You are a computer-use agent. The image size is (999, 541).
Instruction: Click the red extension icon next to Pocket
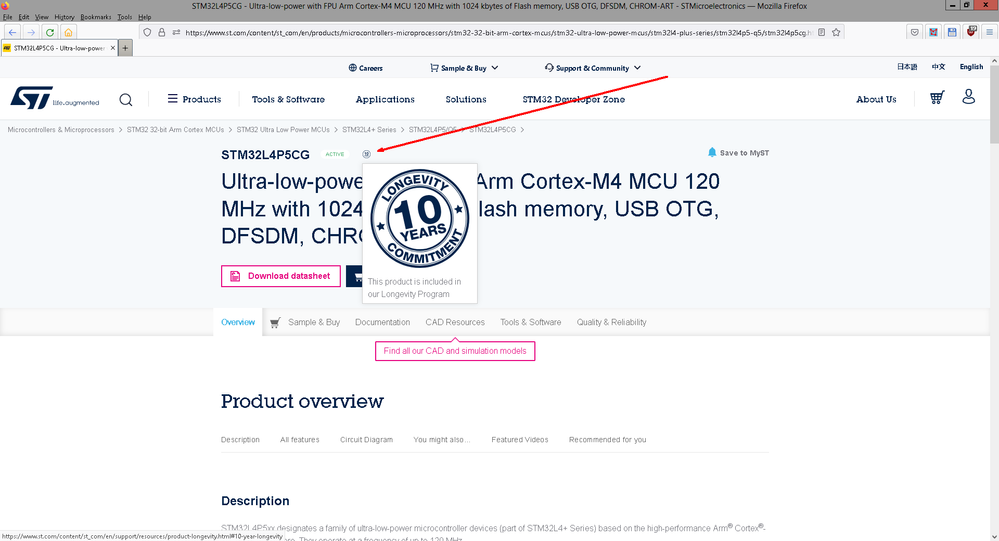click(x=933, y=32)
